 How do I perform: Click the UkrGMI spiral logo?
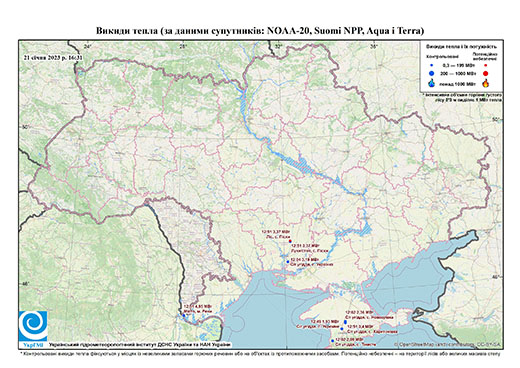click(x=33, y=326)
